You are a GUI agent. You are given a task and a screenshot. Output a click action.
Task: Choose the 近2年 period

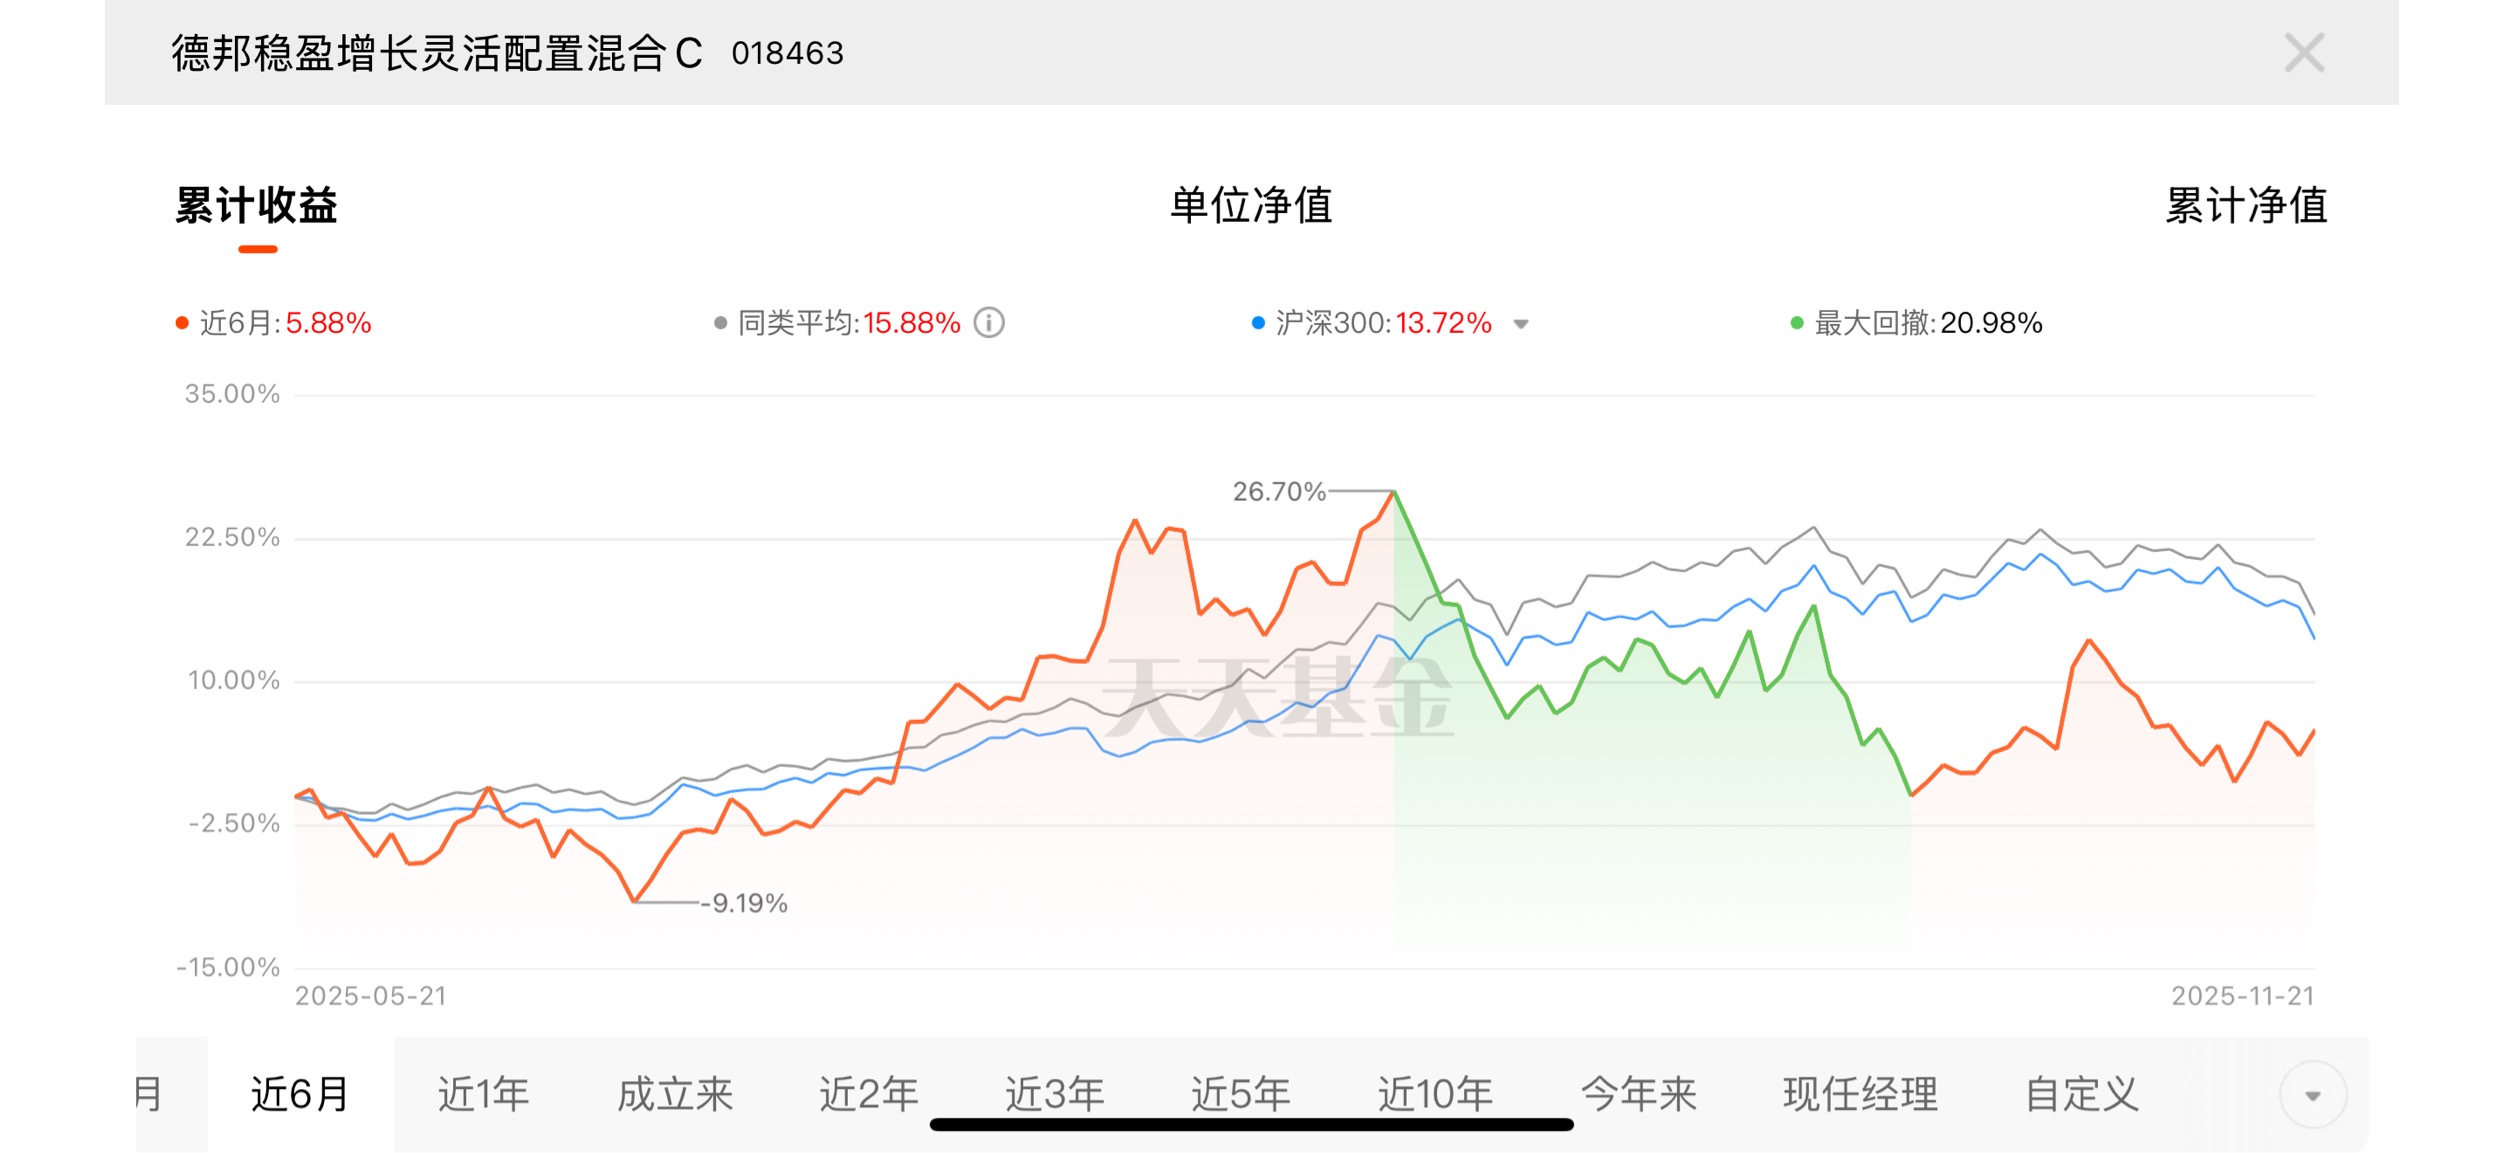(x=868, y=1094)
